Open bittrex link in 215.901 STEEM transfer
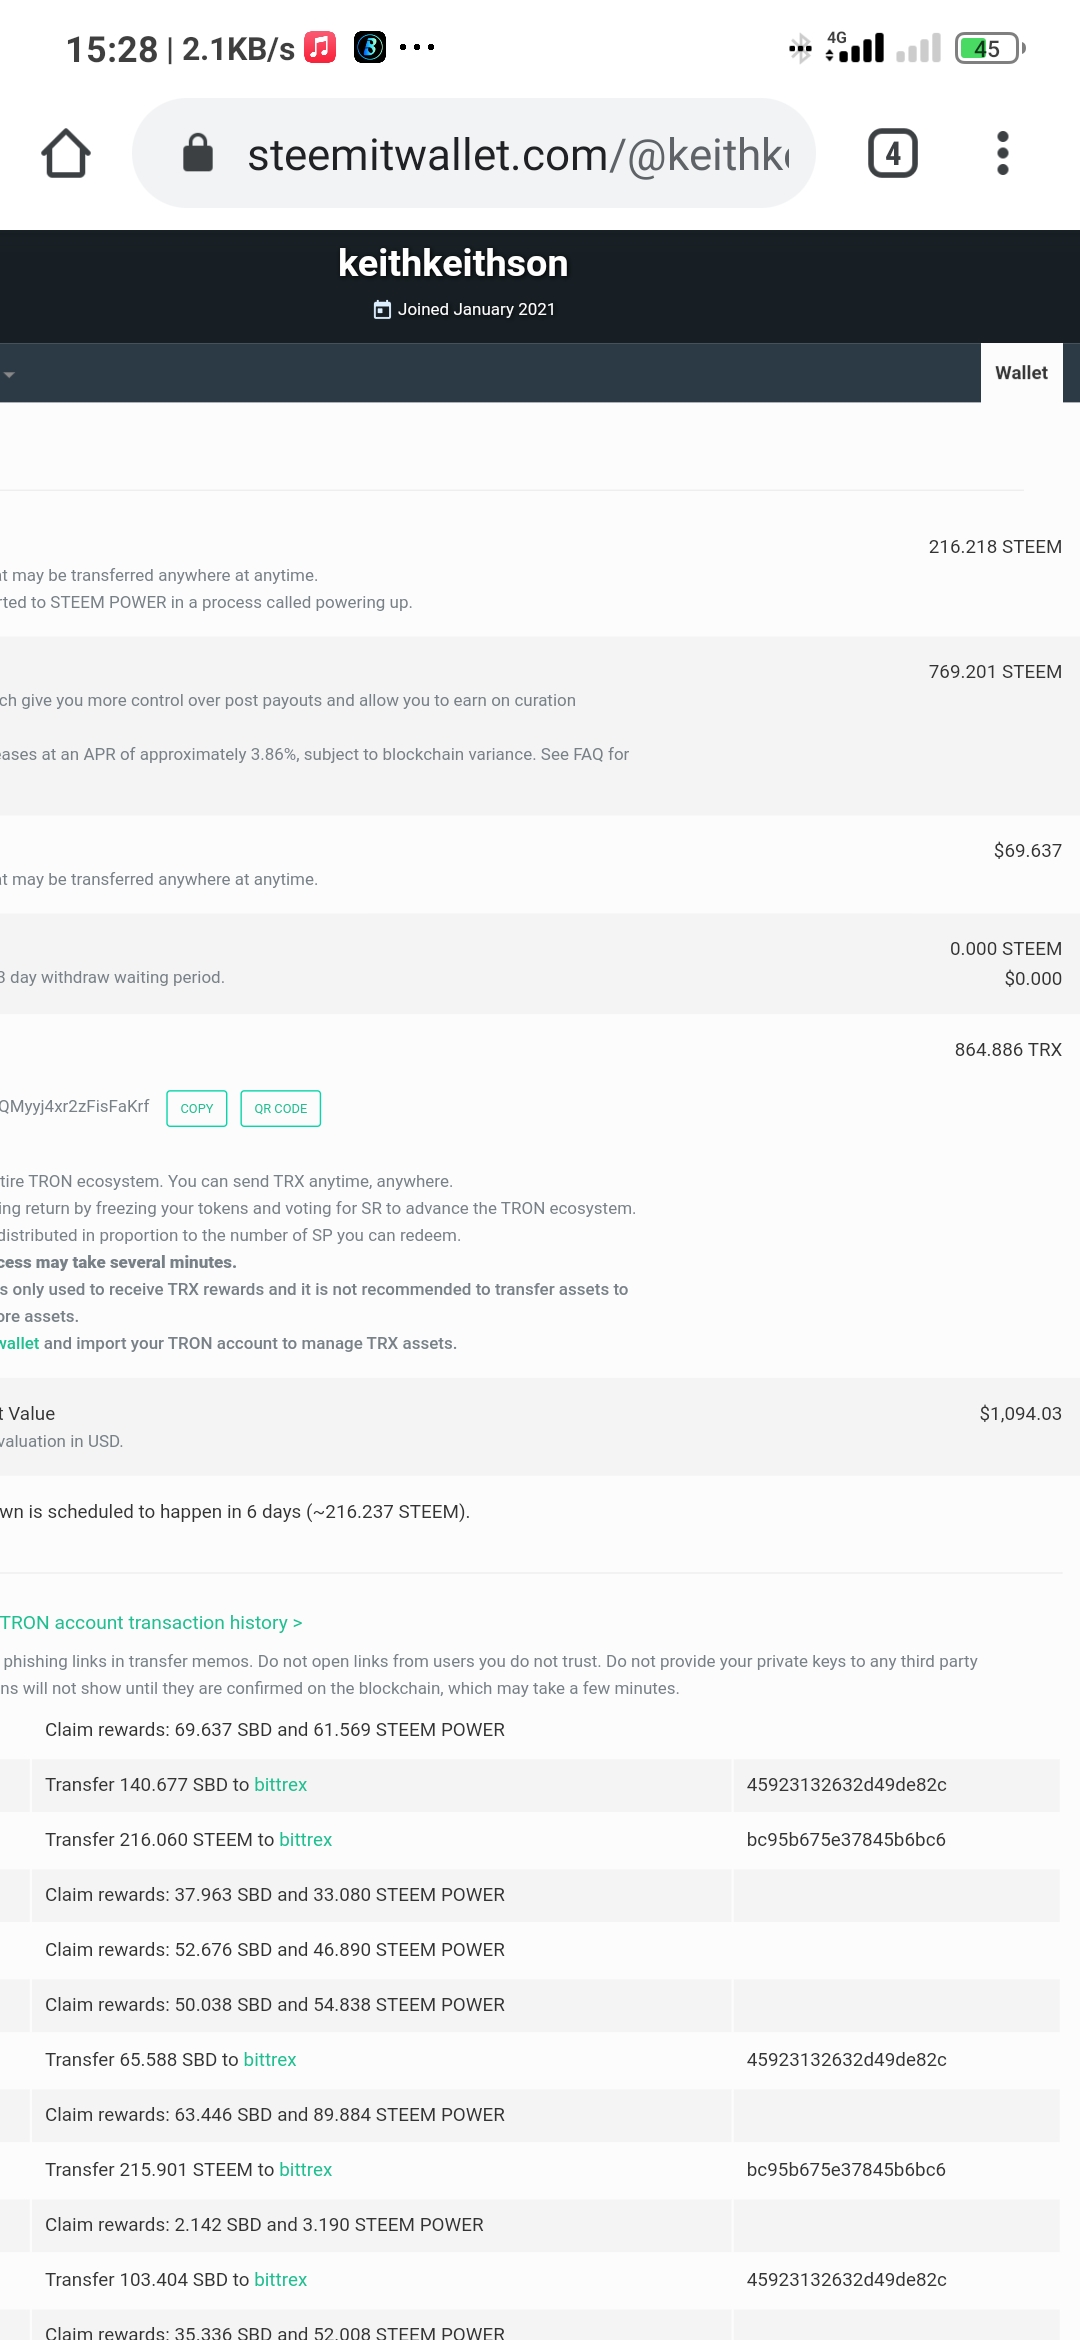The width and height of the screenshot is (1080, 2340). click(305, 2170)
